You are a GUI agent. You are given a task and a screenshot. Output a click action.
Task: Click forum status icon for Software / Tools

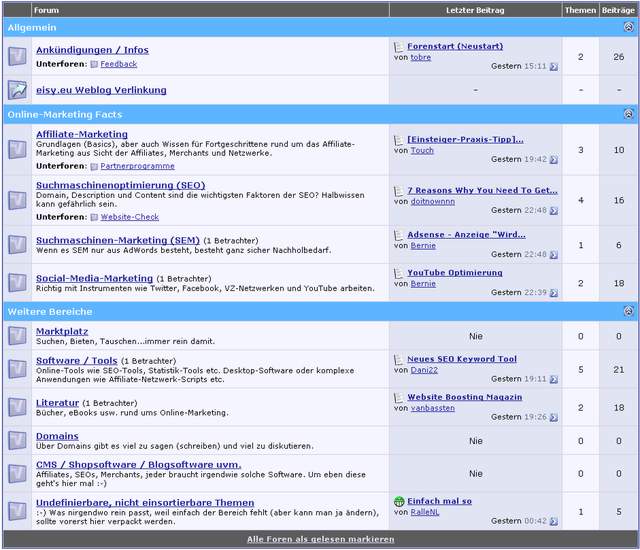[x=17, y=369]
